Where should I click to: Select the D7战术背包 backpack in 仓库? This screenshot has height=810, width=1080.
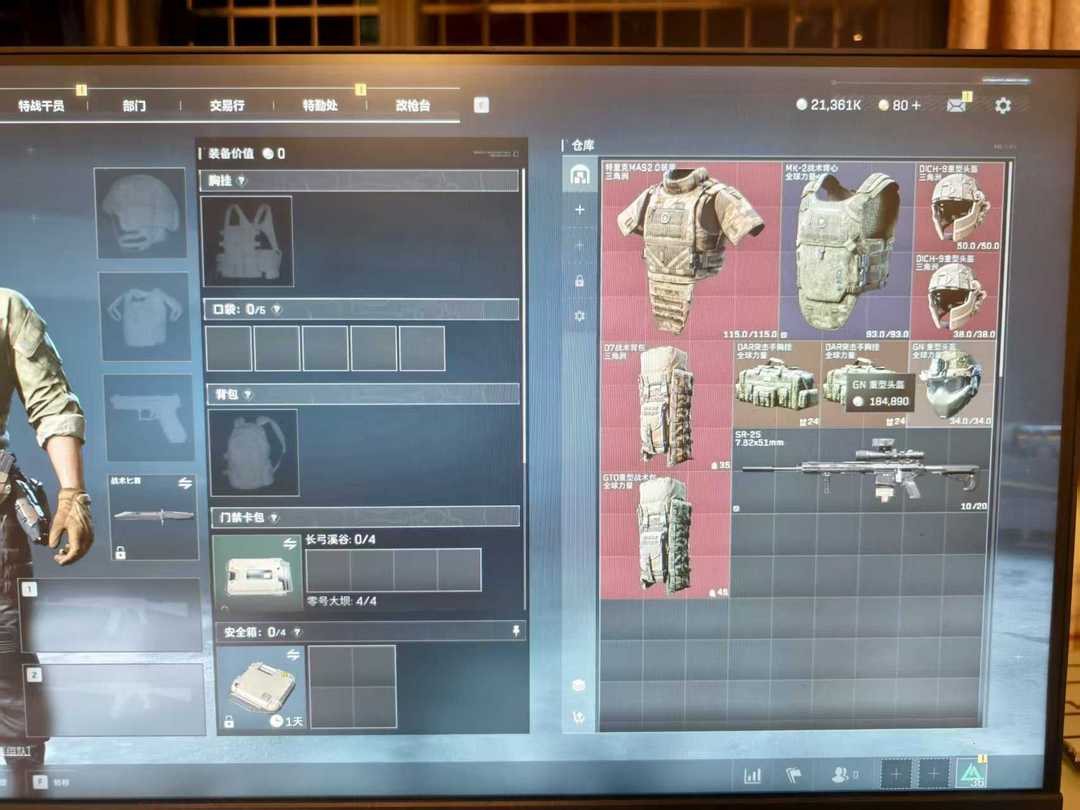click(667, 406)
